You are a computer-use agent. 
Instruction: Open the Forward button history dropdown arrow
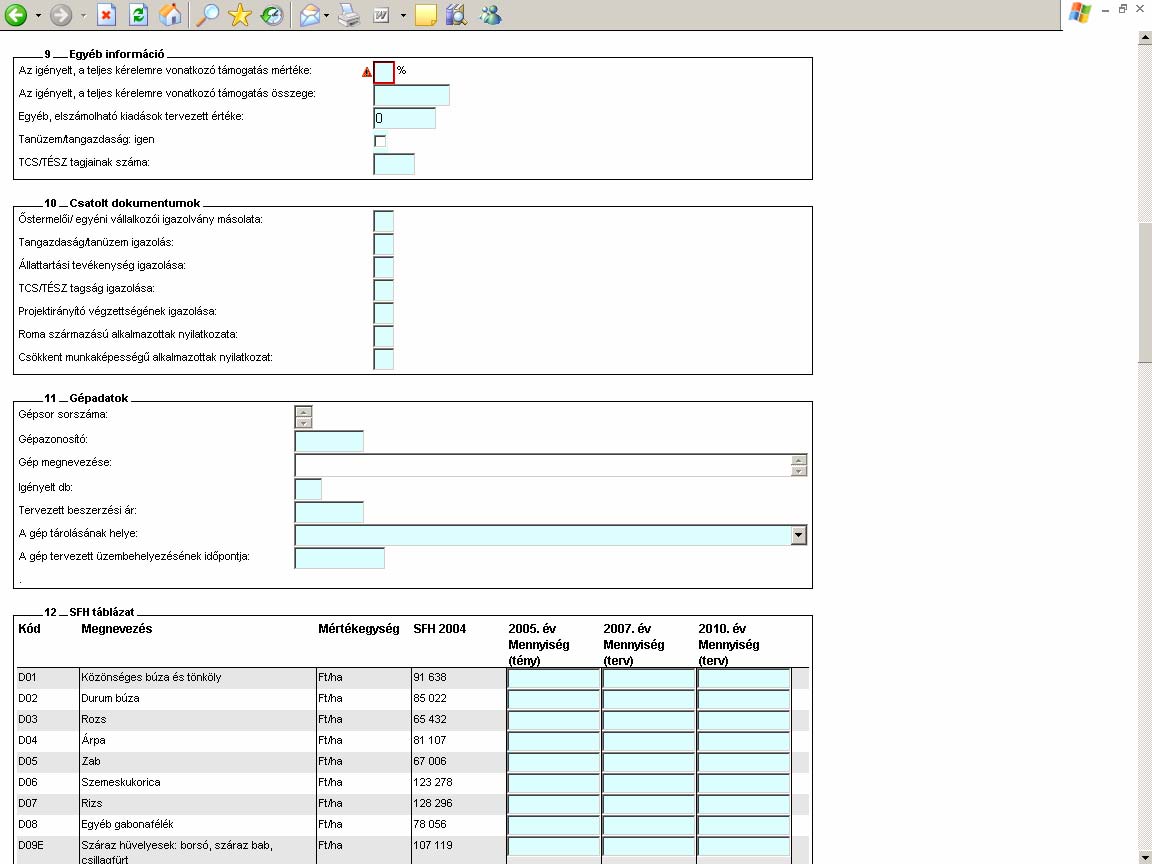click(83, 15)
